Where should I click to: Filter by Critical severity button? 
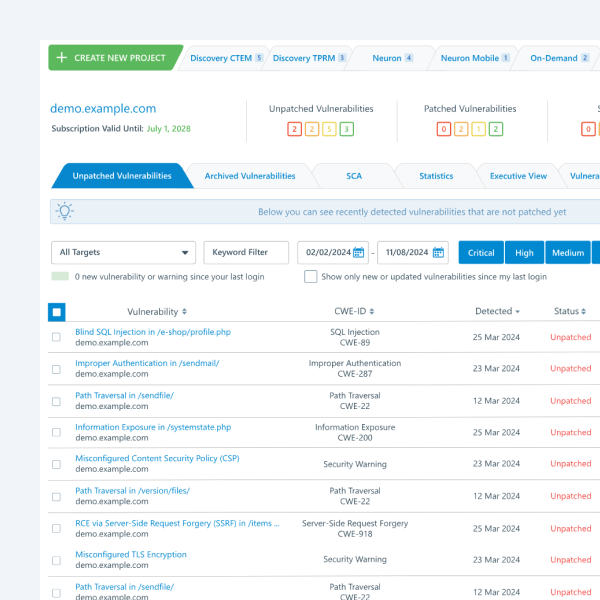[x=481, y=253]
